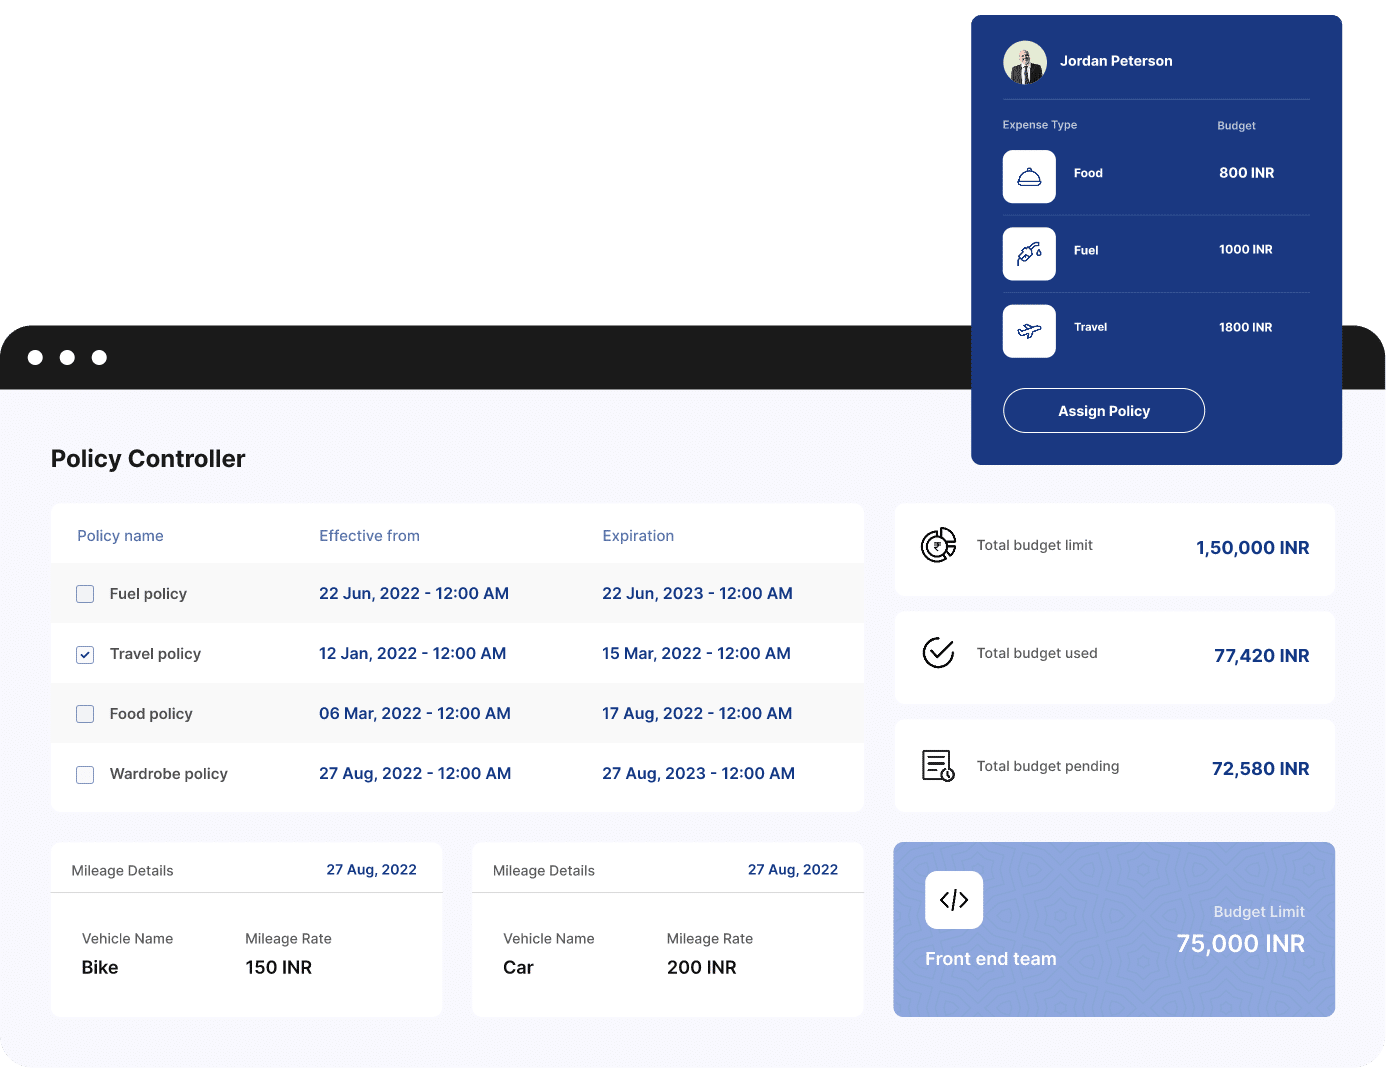Select the Fuel pump icon
This screenshot has height=1068, width=1386.
click(1029, 253)
